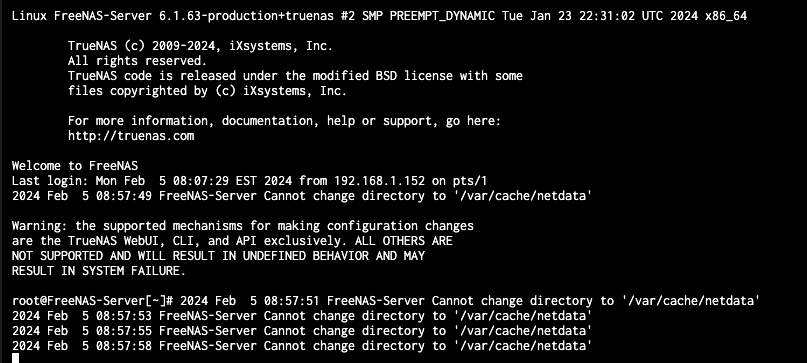Click the 'pts/1' text in login line
The height and width of the screenshot is (363, 807).
click(x=469, y=181)
